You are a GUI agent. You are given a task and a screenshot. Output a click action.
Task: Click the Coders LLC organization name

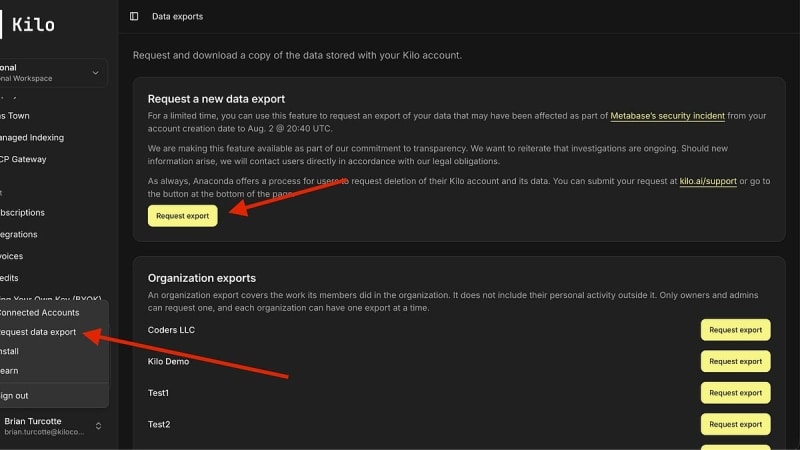pyautogui.click(x=171, y=330)
